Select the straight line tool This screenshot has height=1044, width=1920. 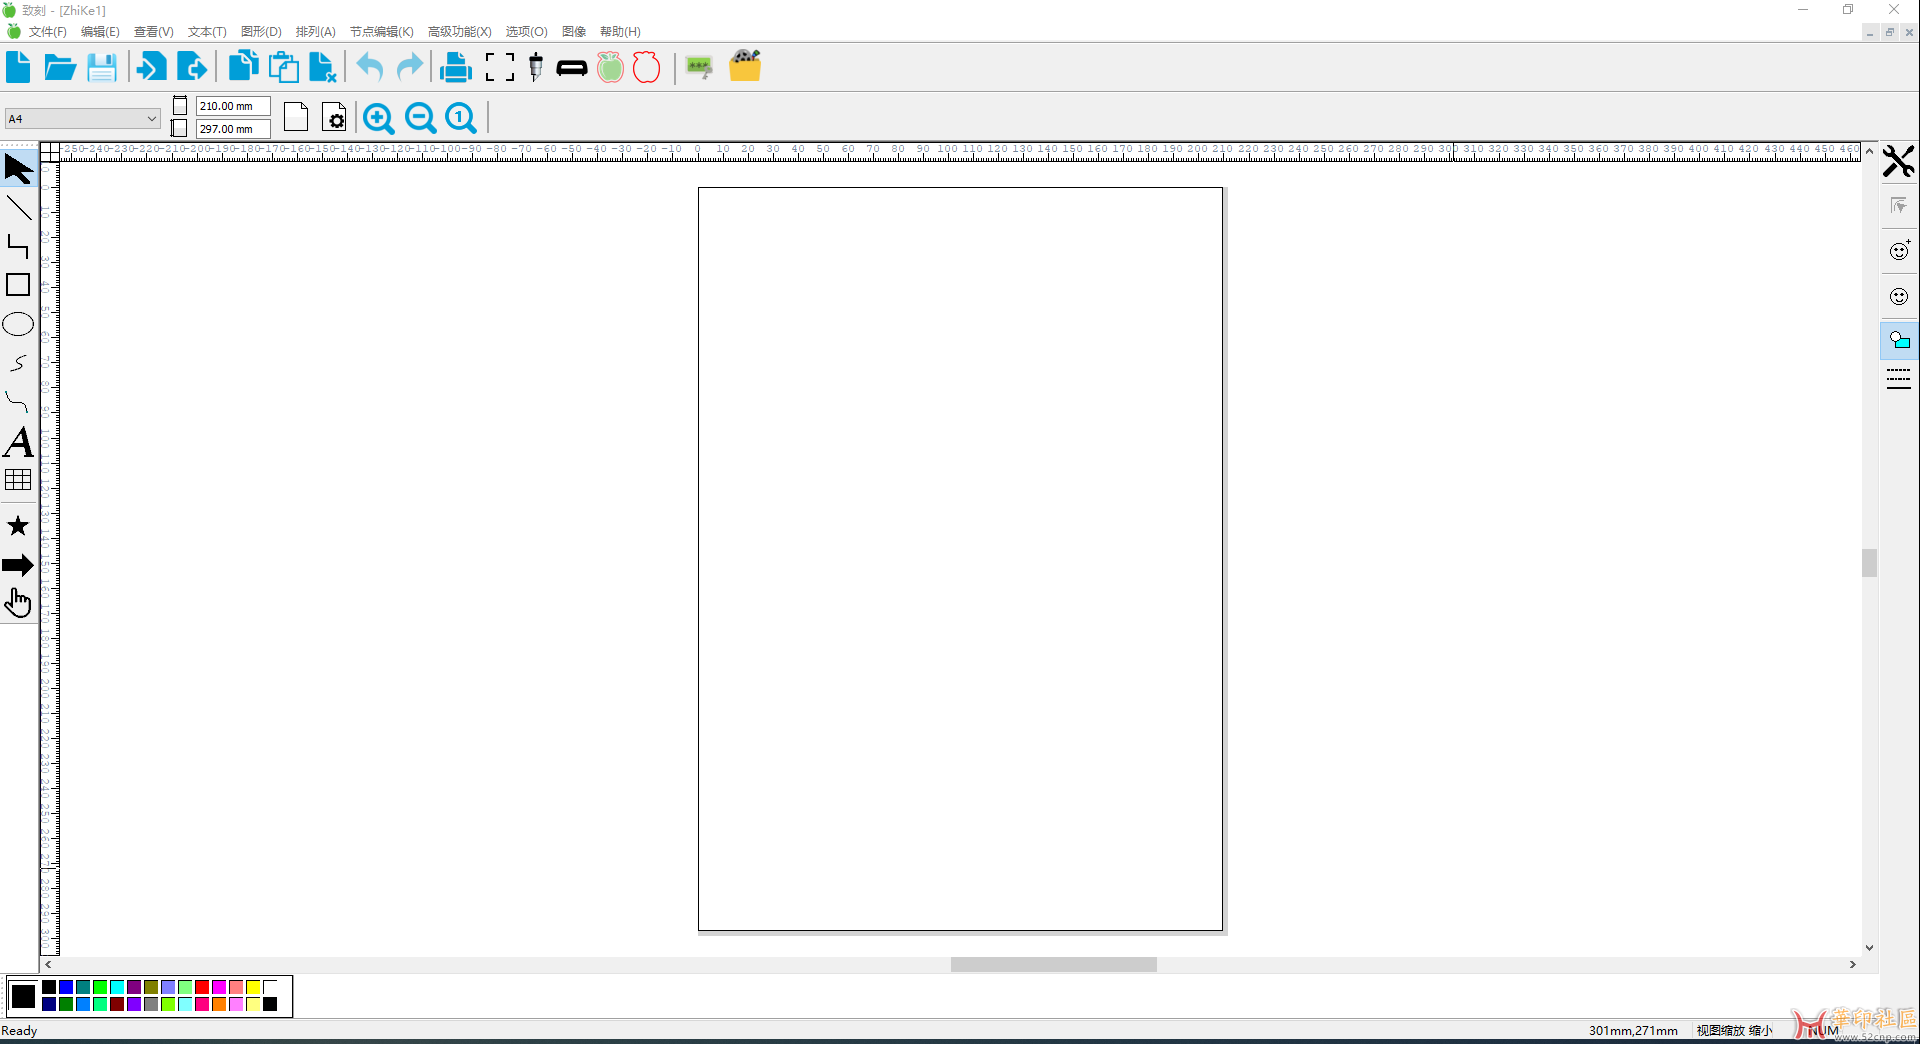coord(18,208)
